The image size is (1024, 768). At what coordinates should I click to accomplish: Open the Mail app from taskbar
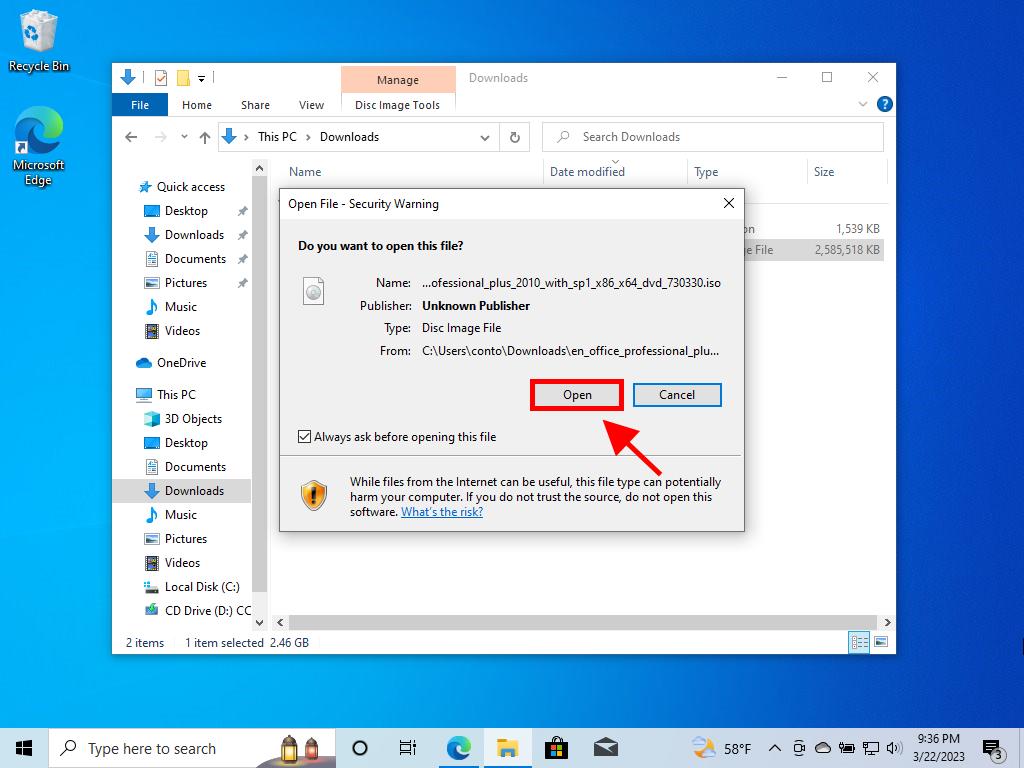(x=605, y=748)
